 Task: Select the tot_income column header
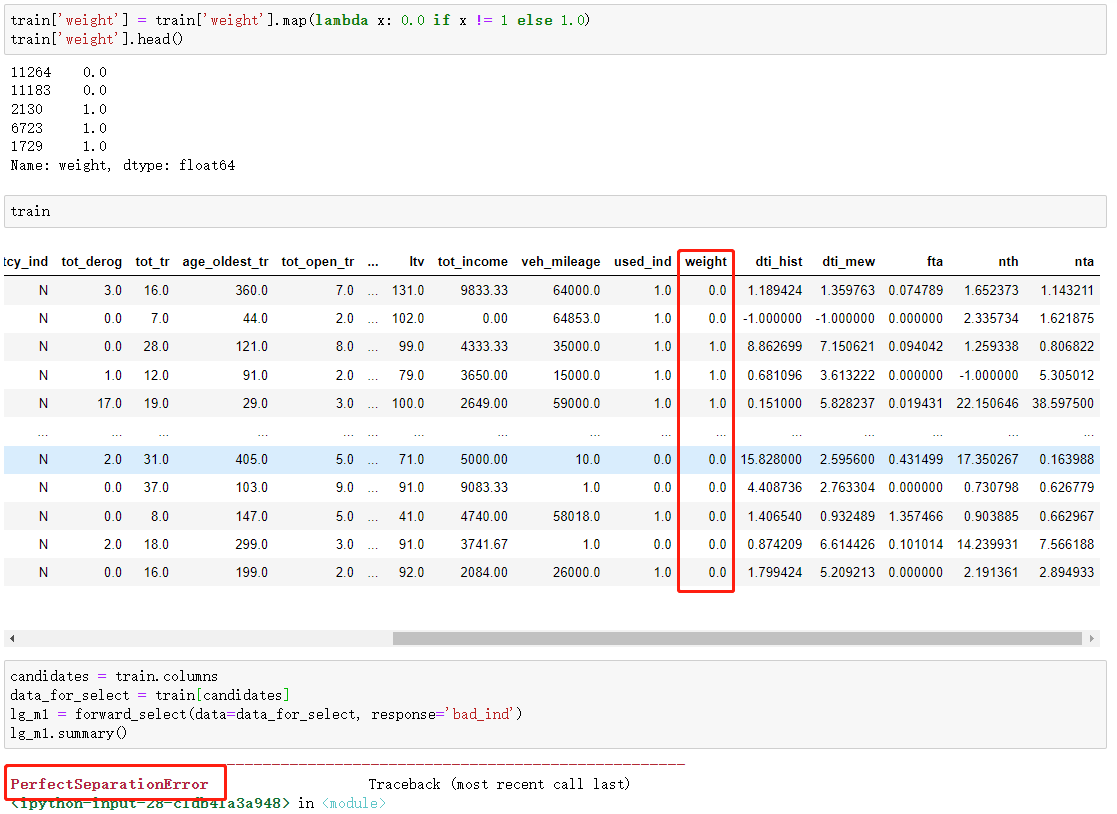(470, 261)
